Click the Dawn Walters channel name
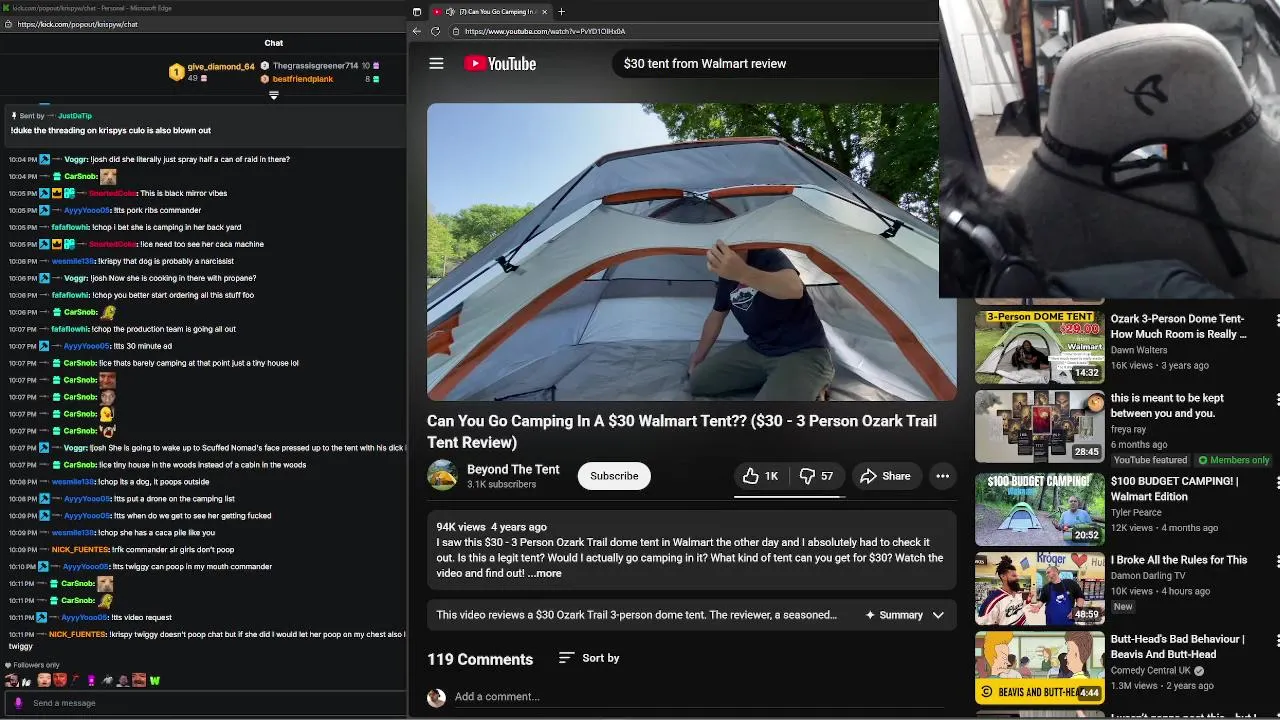1280x720 pixels. 1139,350
